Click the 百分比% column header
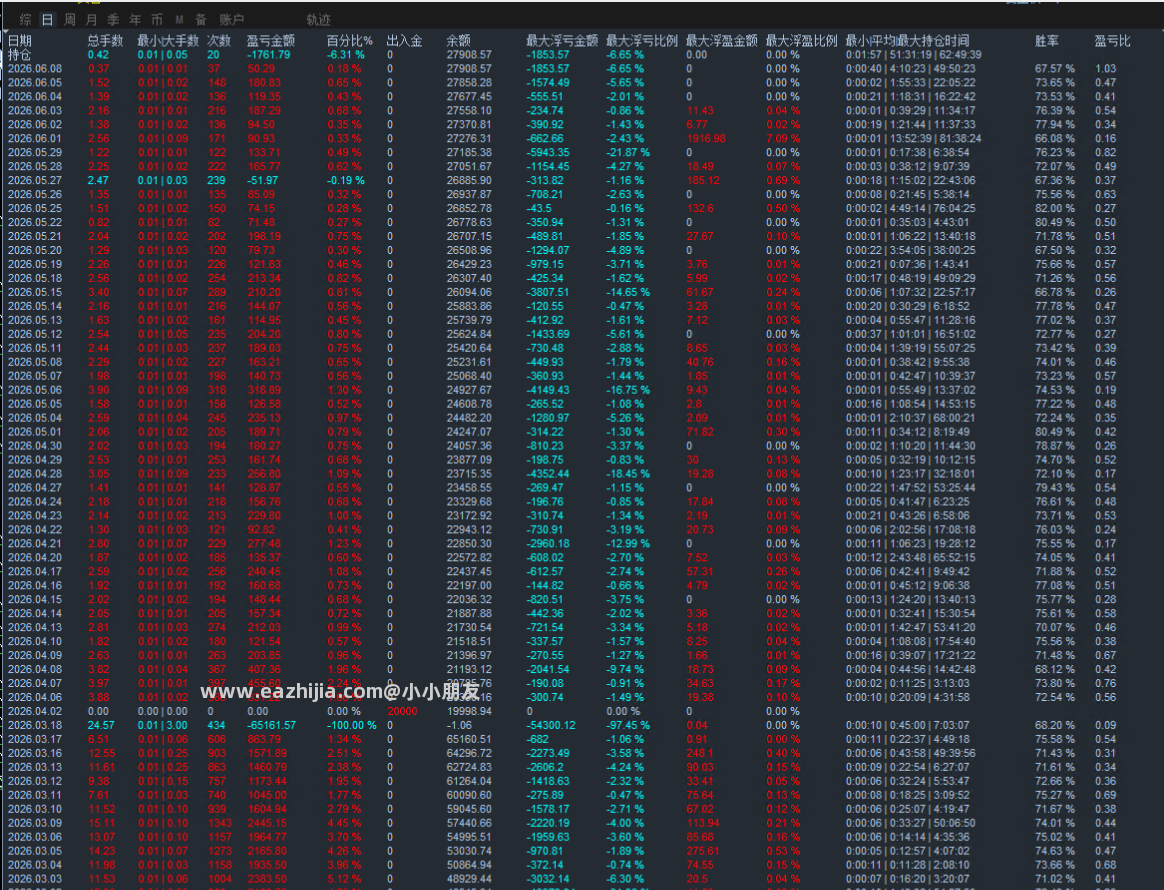This screenshot has height=890, width=1164. tap(350, 41)
